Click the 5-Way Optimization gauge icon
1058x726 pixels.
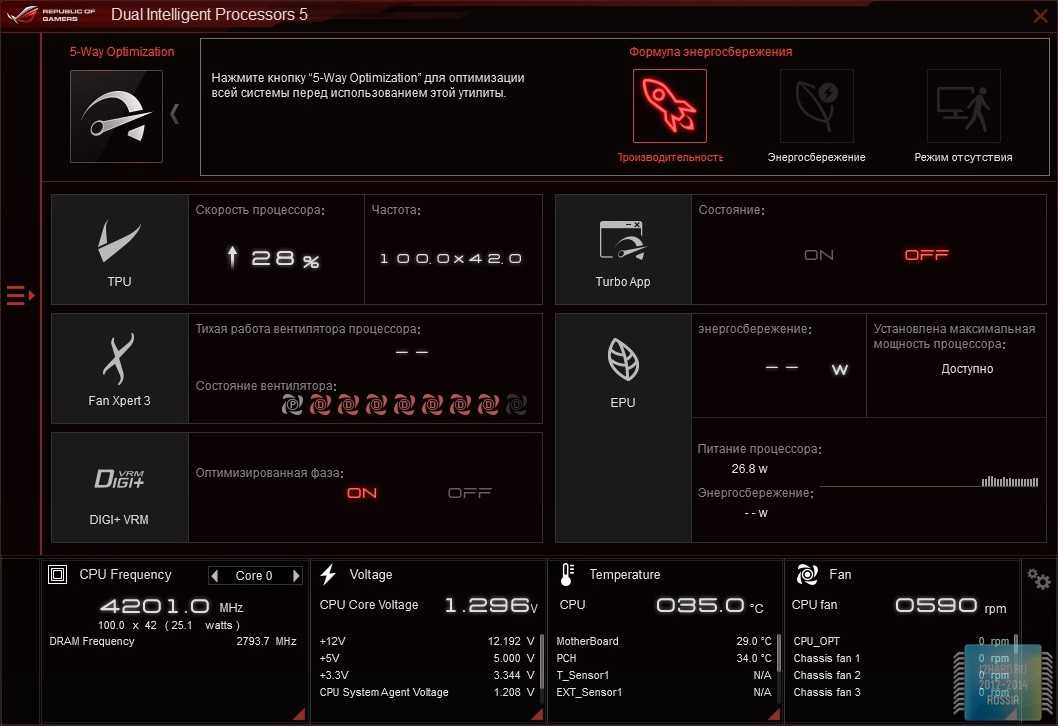point(116,116)
